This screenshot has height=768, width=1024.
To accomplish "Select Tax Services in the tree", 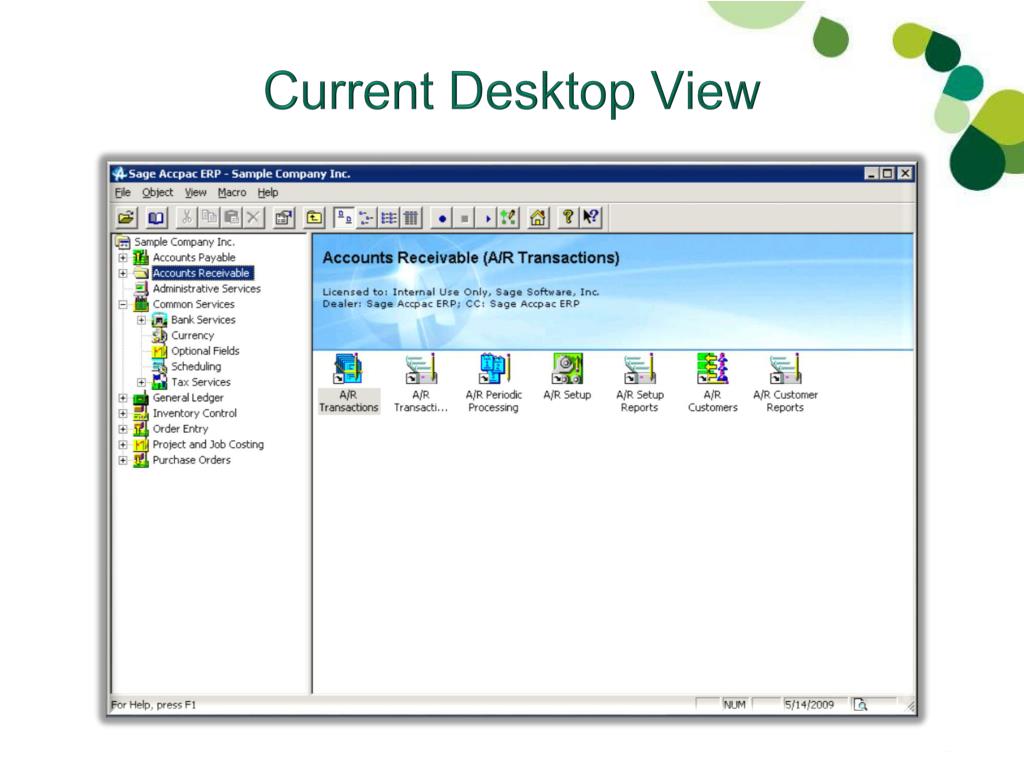I will (200, 382).
